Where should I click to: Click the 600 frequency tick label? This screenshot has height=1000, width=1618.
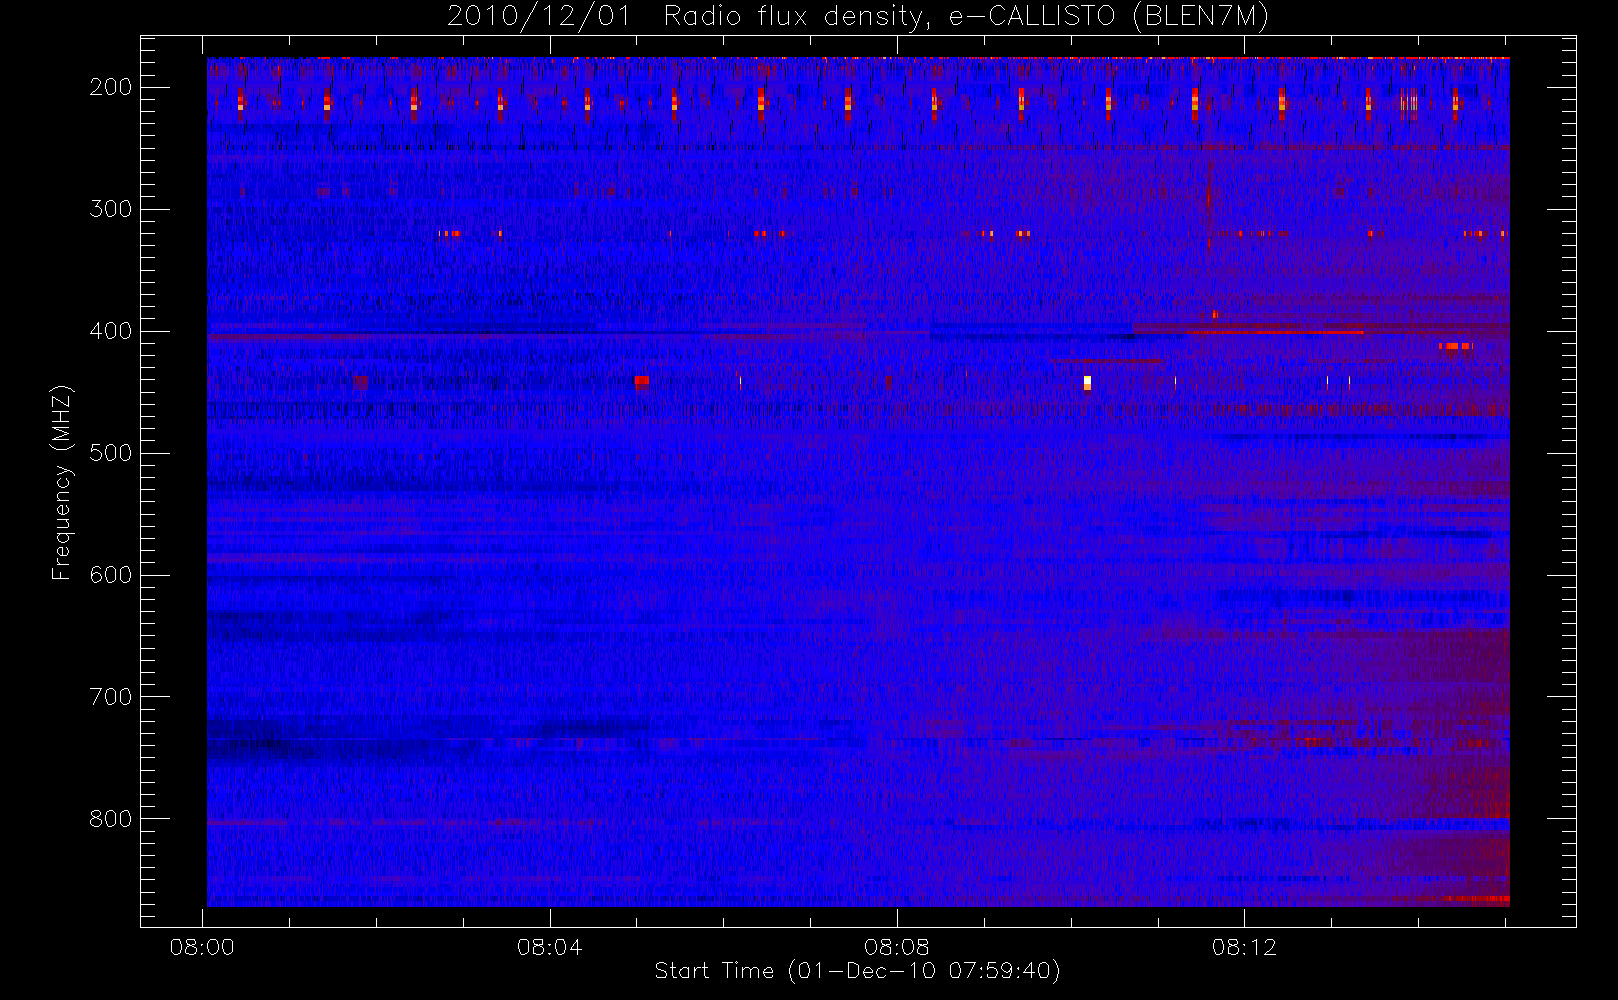coord(111,575)
